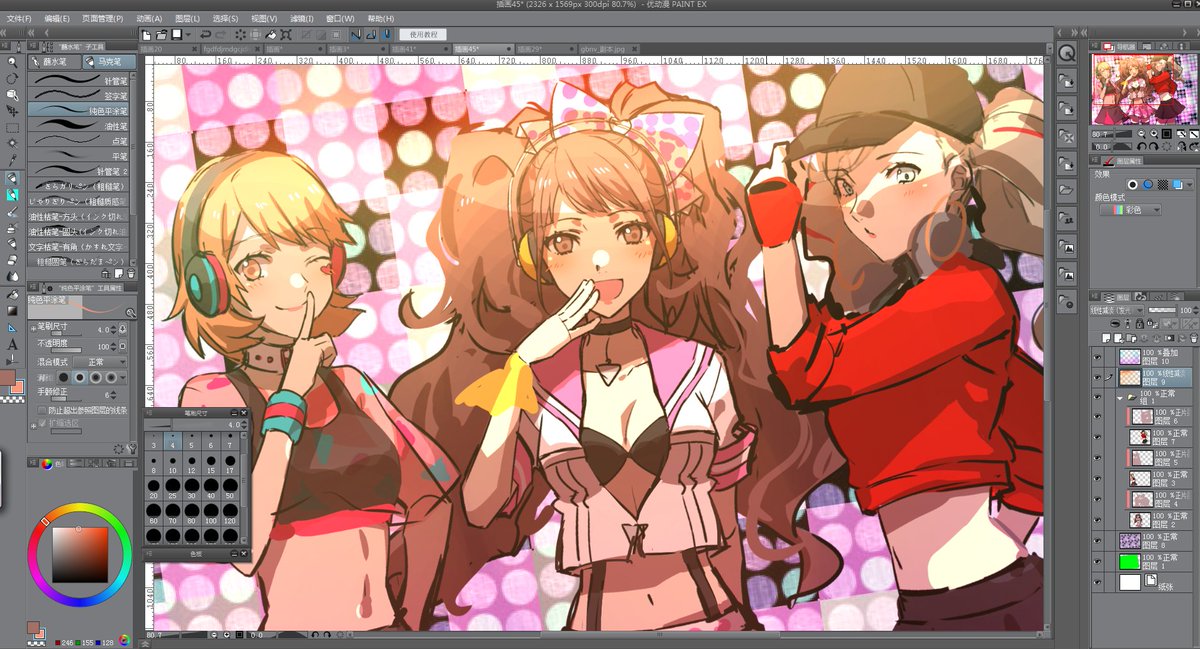Select the auto-select magic wand tool
The width and height of the screenshot is (1200, 649).
pos(12,143)
